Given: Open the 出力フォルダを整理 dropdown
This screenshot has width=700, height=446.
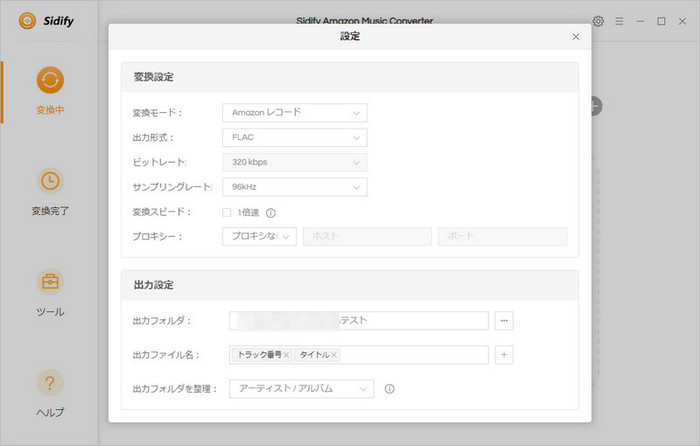Looking at the screenshot, I should (301, 389).
